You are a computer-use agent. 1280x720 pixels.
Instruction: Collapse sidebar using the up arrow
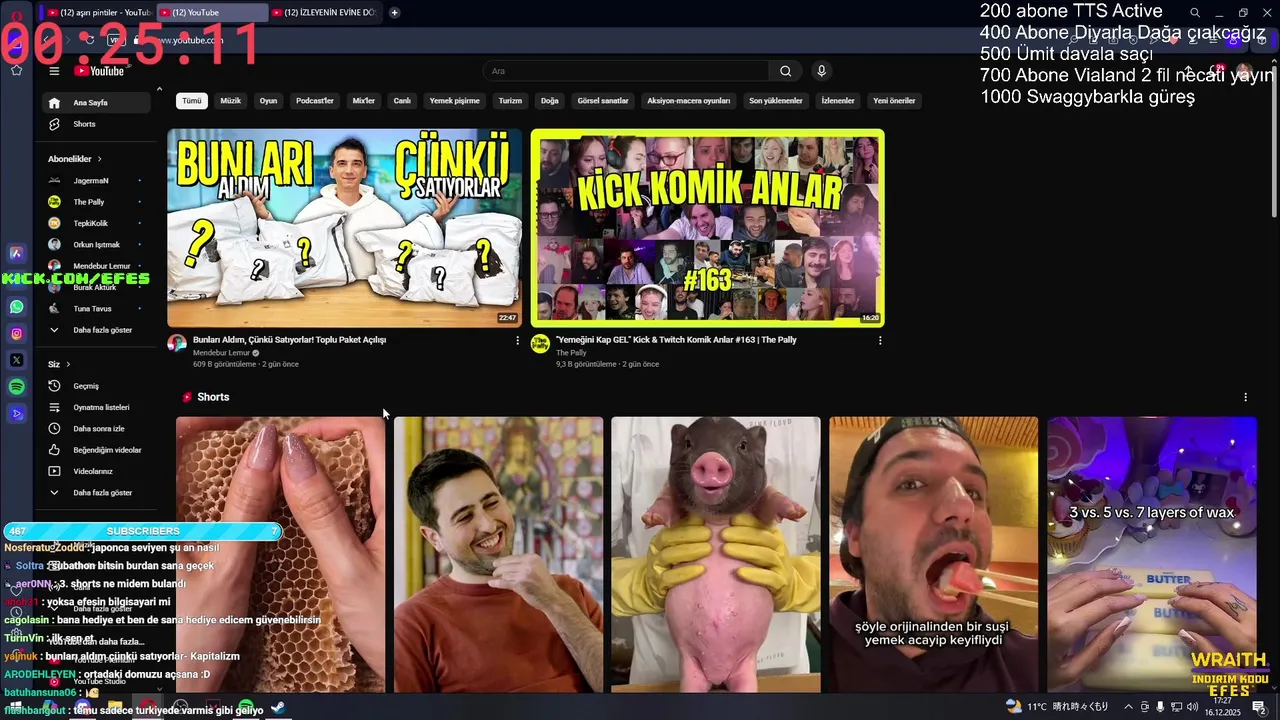tap(159, 89)
